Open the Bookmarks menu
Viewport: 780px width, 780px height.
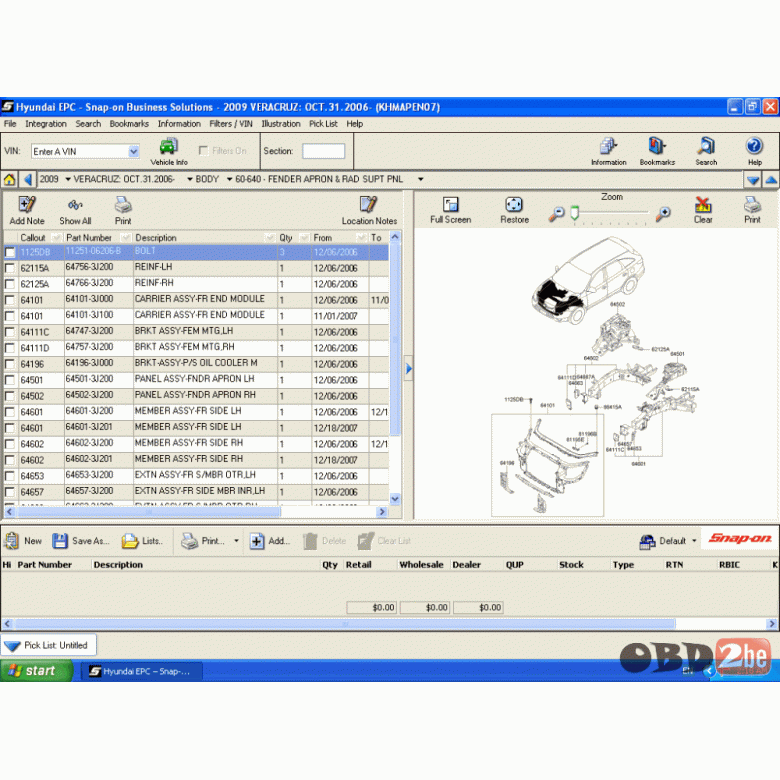(129, 124)
